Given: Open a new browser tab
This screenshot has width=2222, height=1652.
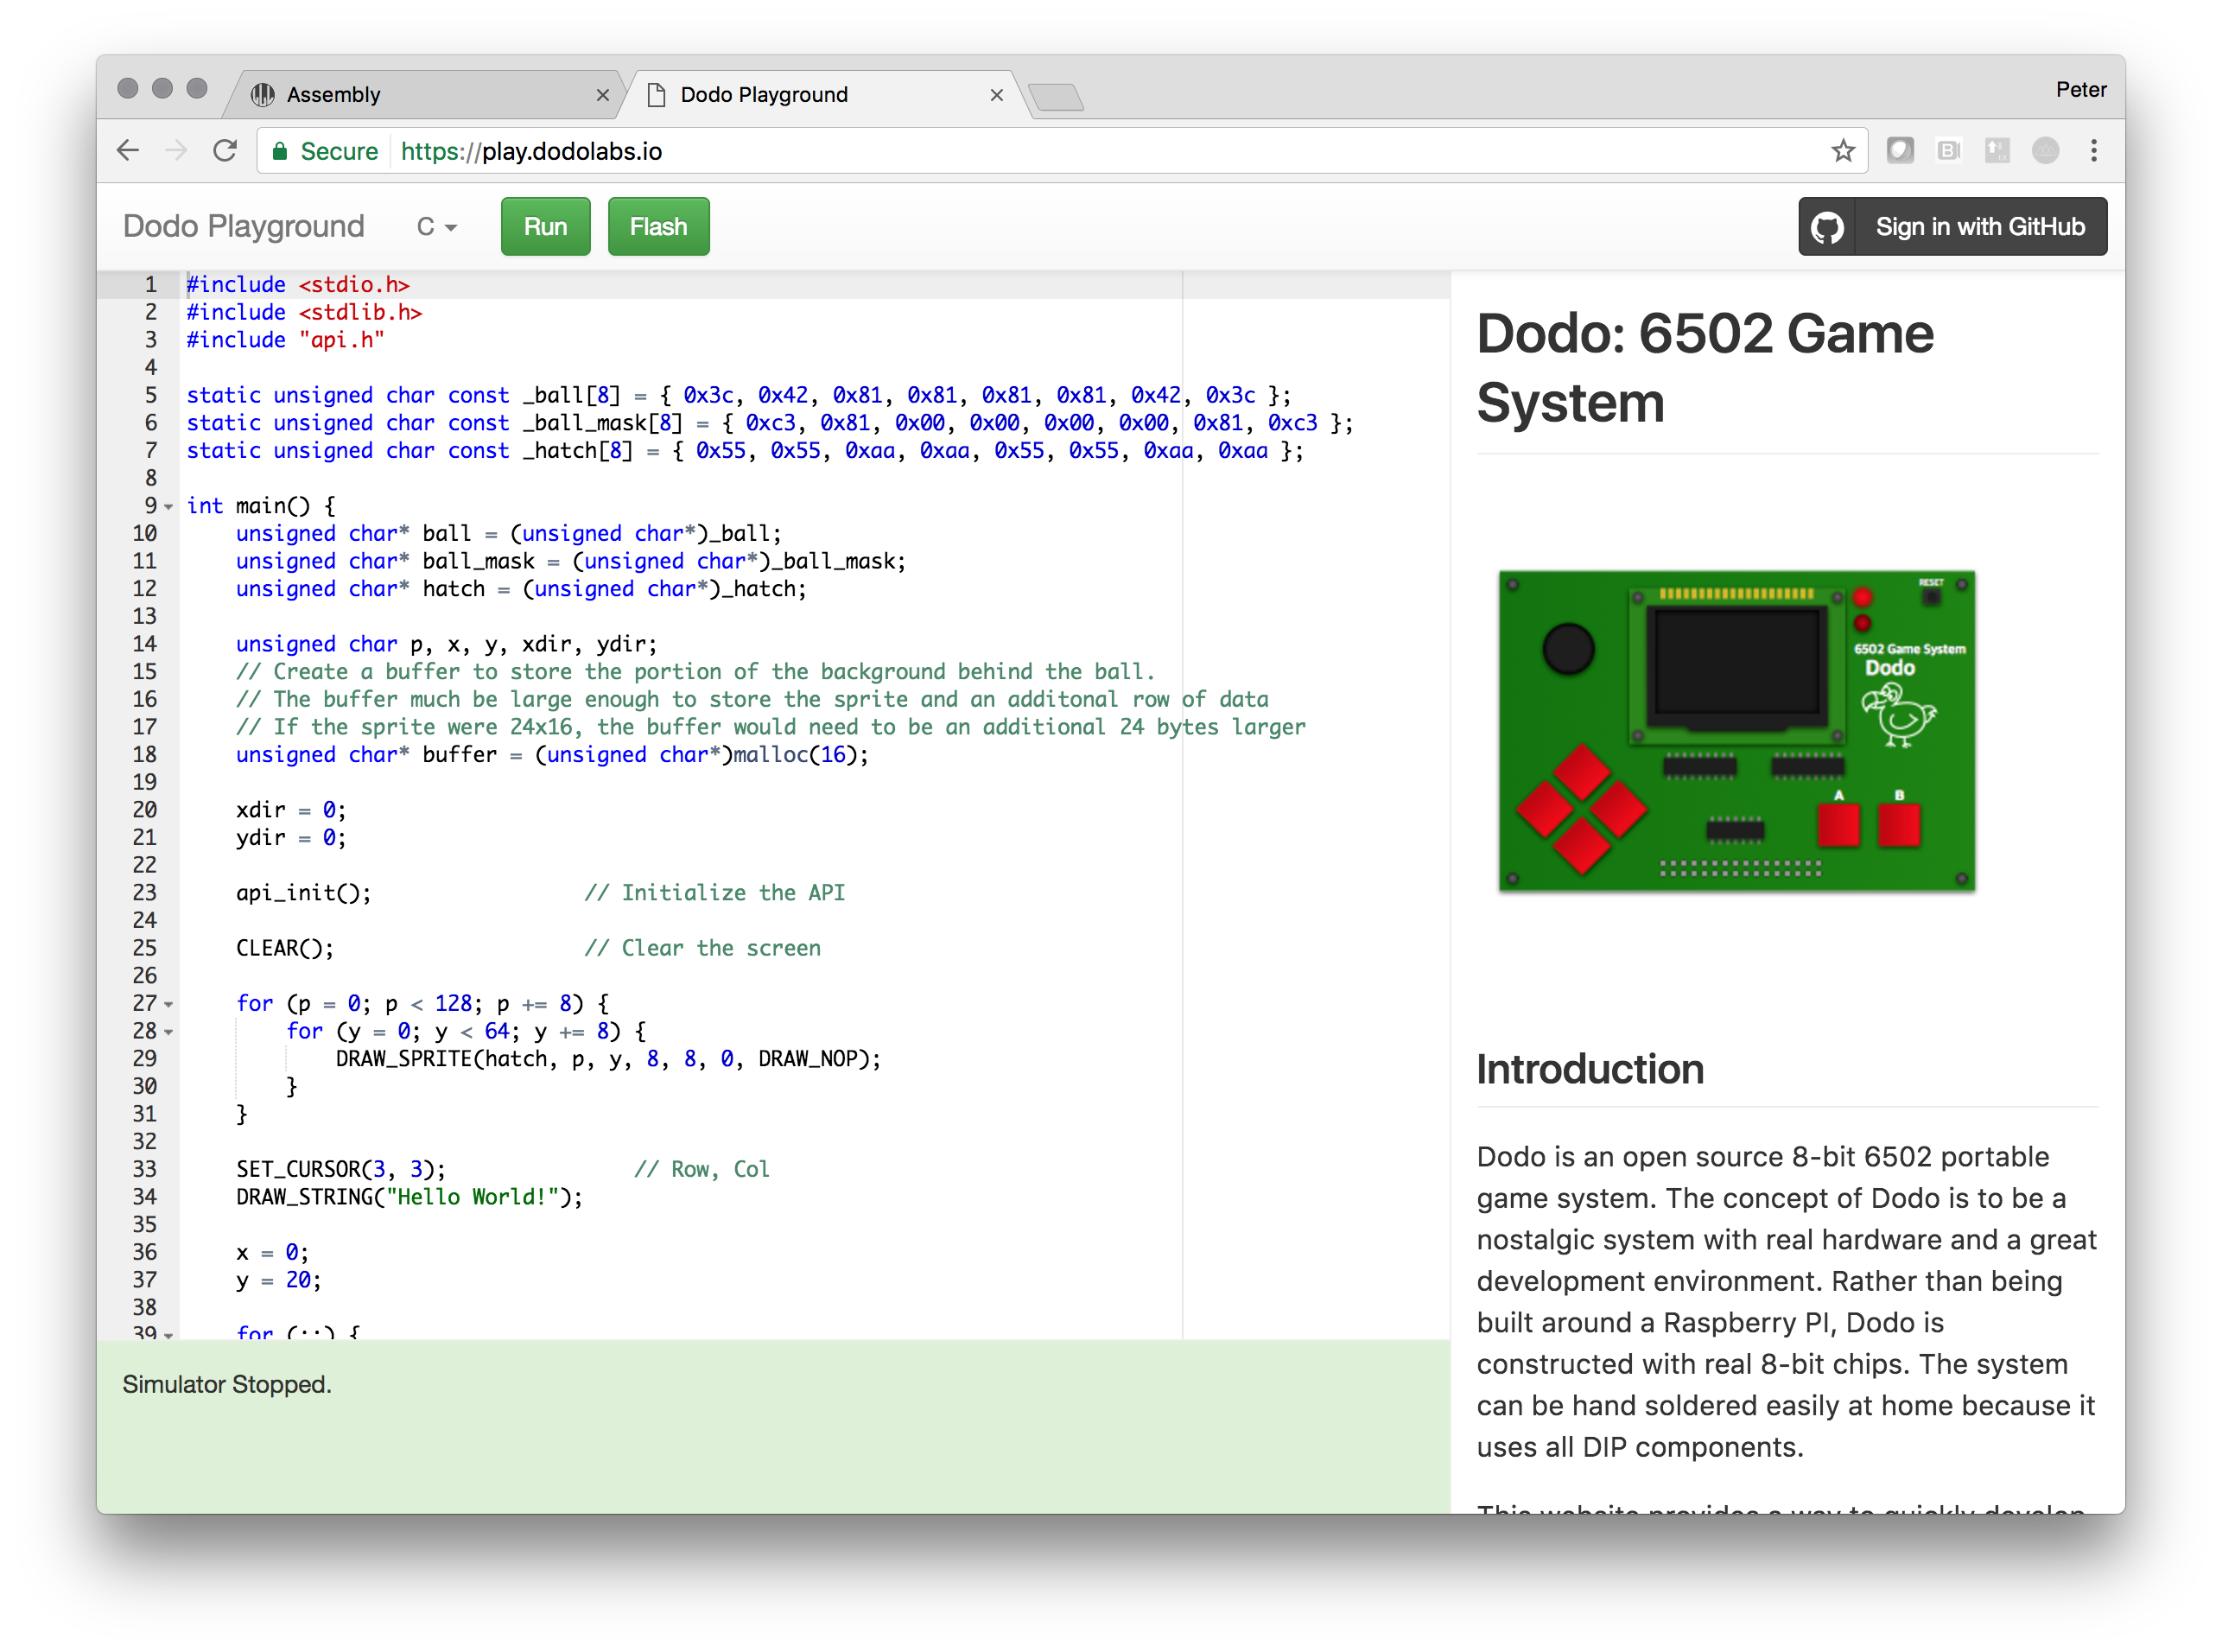Looking at the screenshot, I should click(1056, 97).
